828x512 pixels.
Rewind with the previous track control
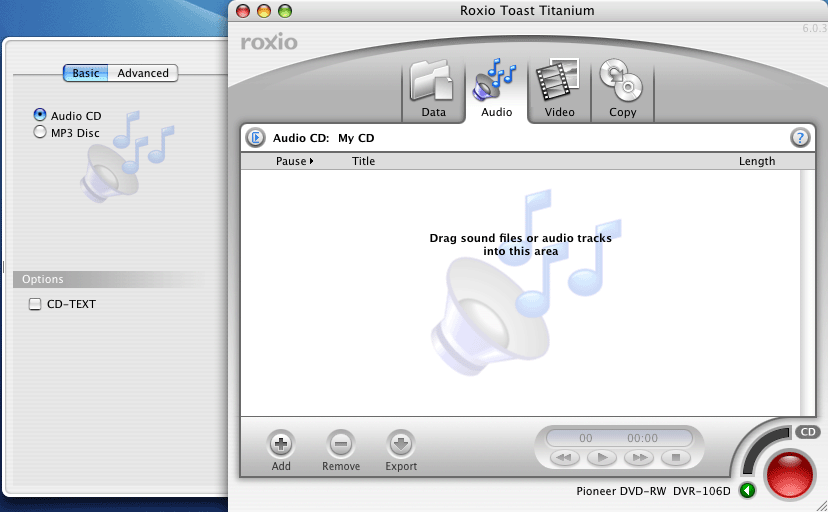coord(564,457)
